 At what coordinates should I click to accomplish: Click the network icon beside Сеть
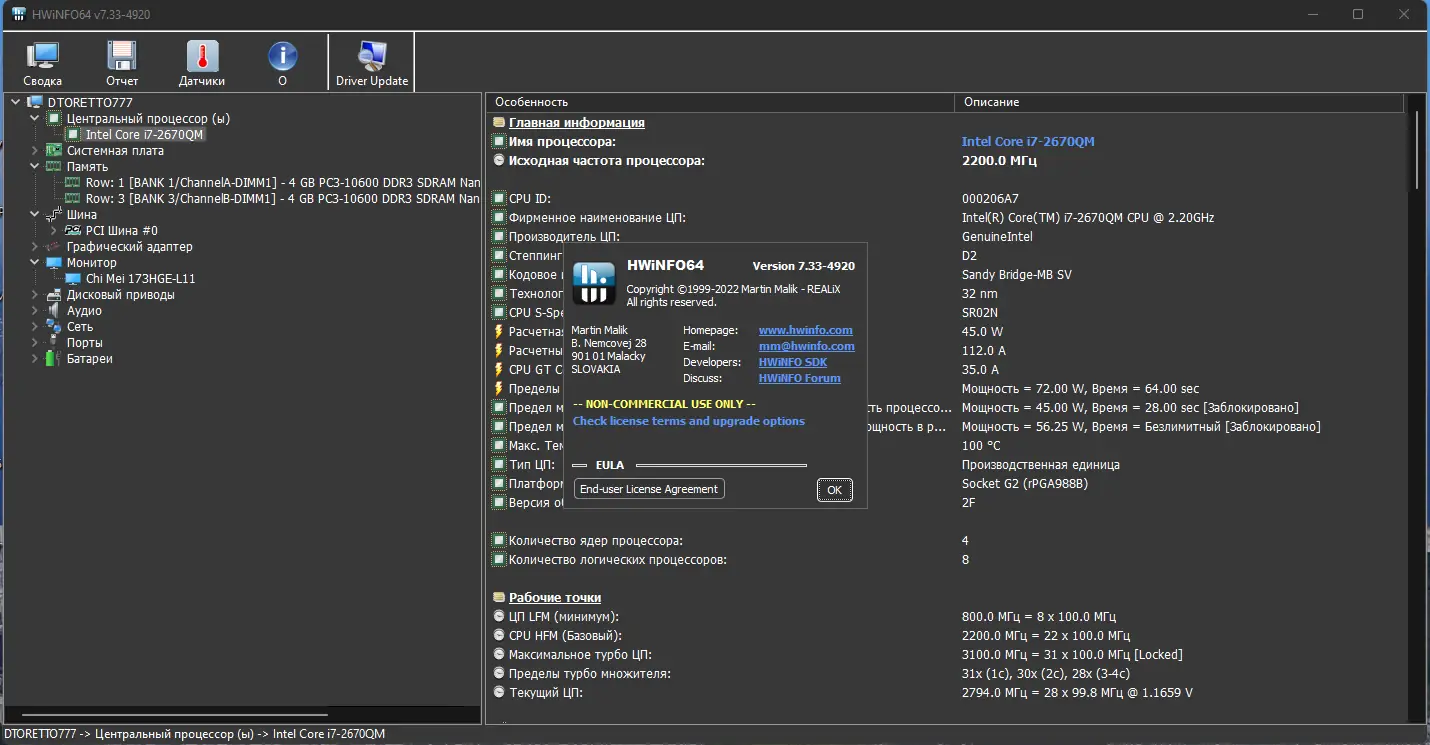53,326
